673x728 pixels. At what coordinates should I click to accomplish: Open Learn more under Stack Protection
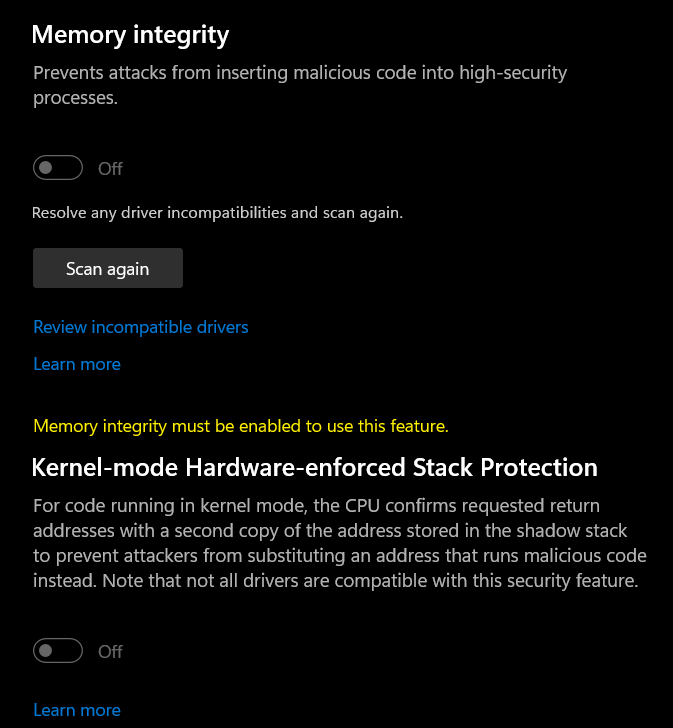pyautogui.click(x=77, y=710)
